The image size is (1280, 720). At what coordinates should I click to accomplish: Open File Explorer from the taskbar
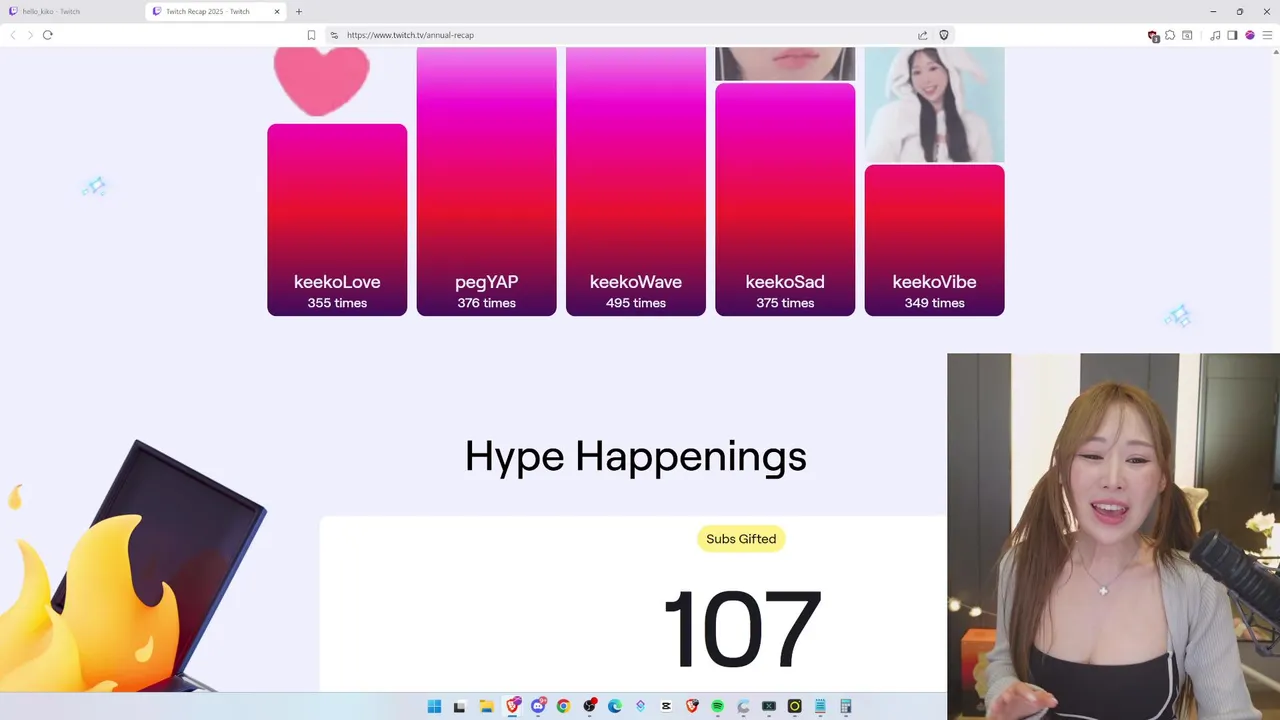486,706
